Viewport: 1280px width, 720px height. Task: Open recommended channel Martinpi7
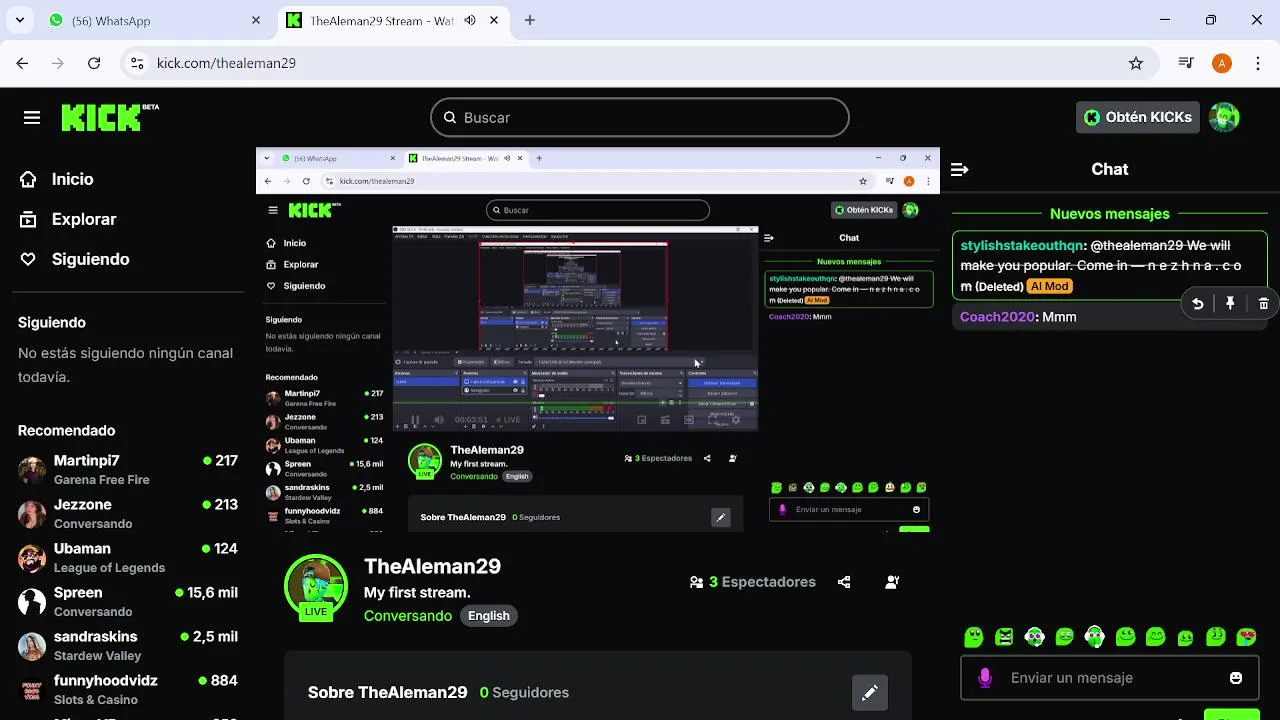pos(128,469)
